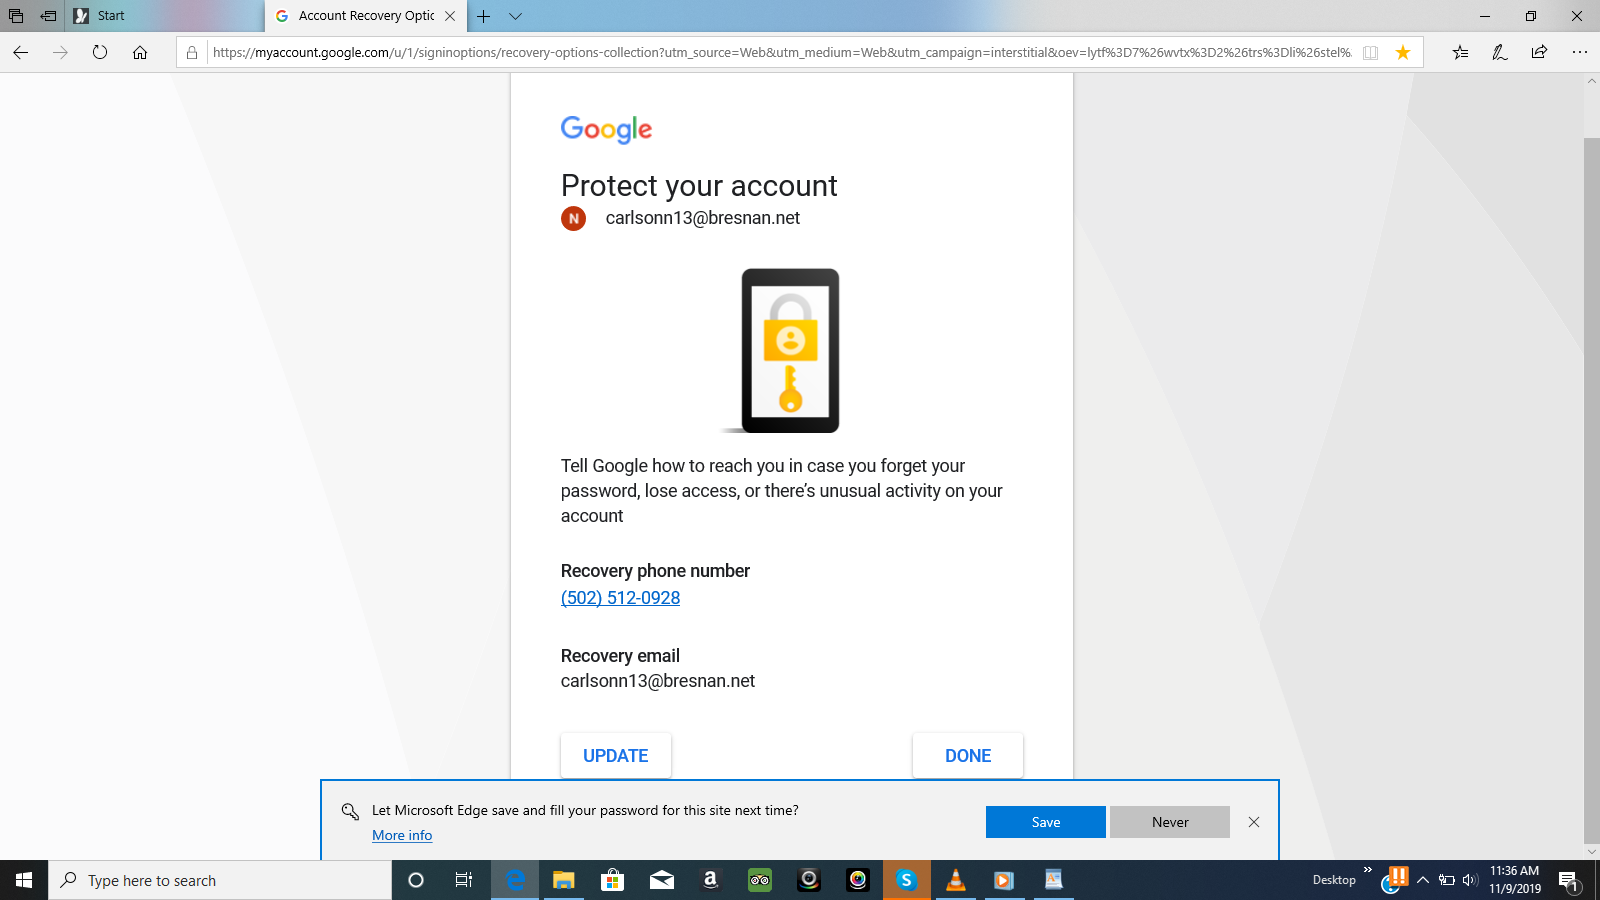
Task: Launch Amazon from the taskbar
Action: [711, 880]
